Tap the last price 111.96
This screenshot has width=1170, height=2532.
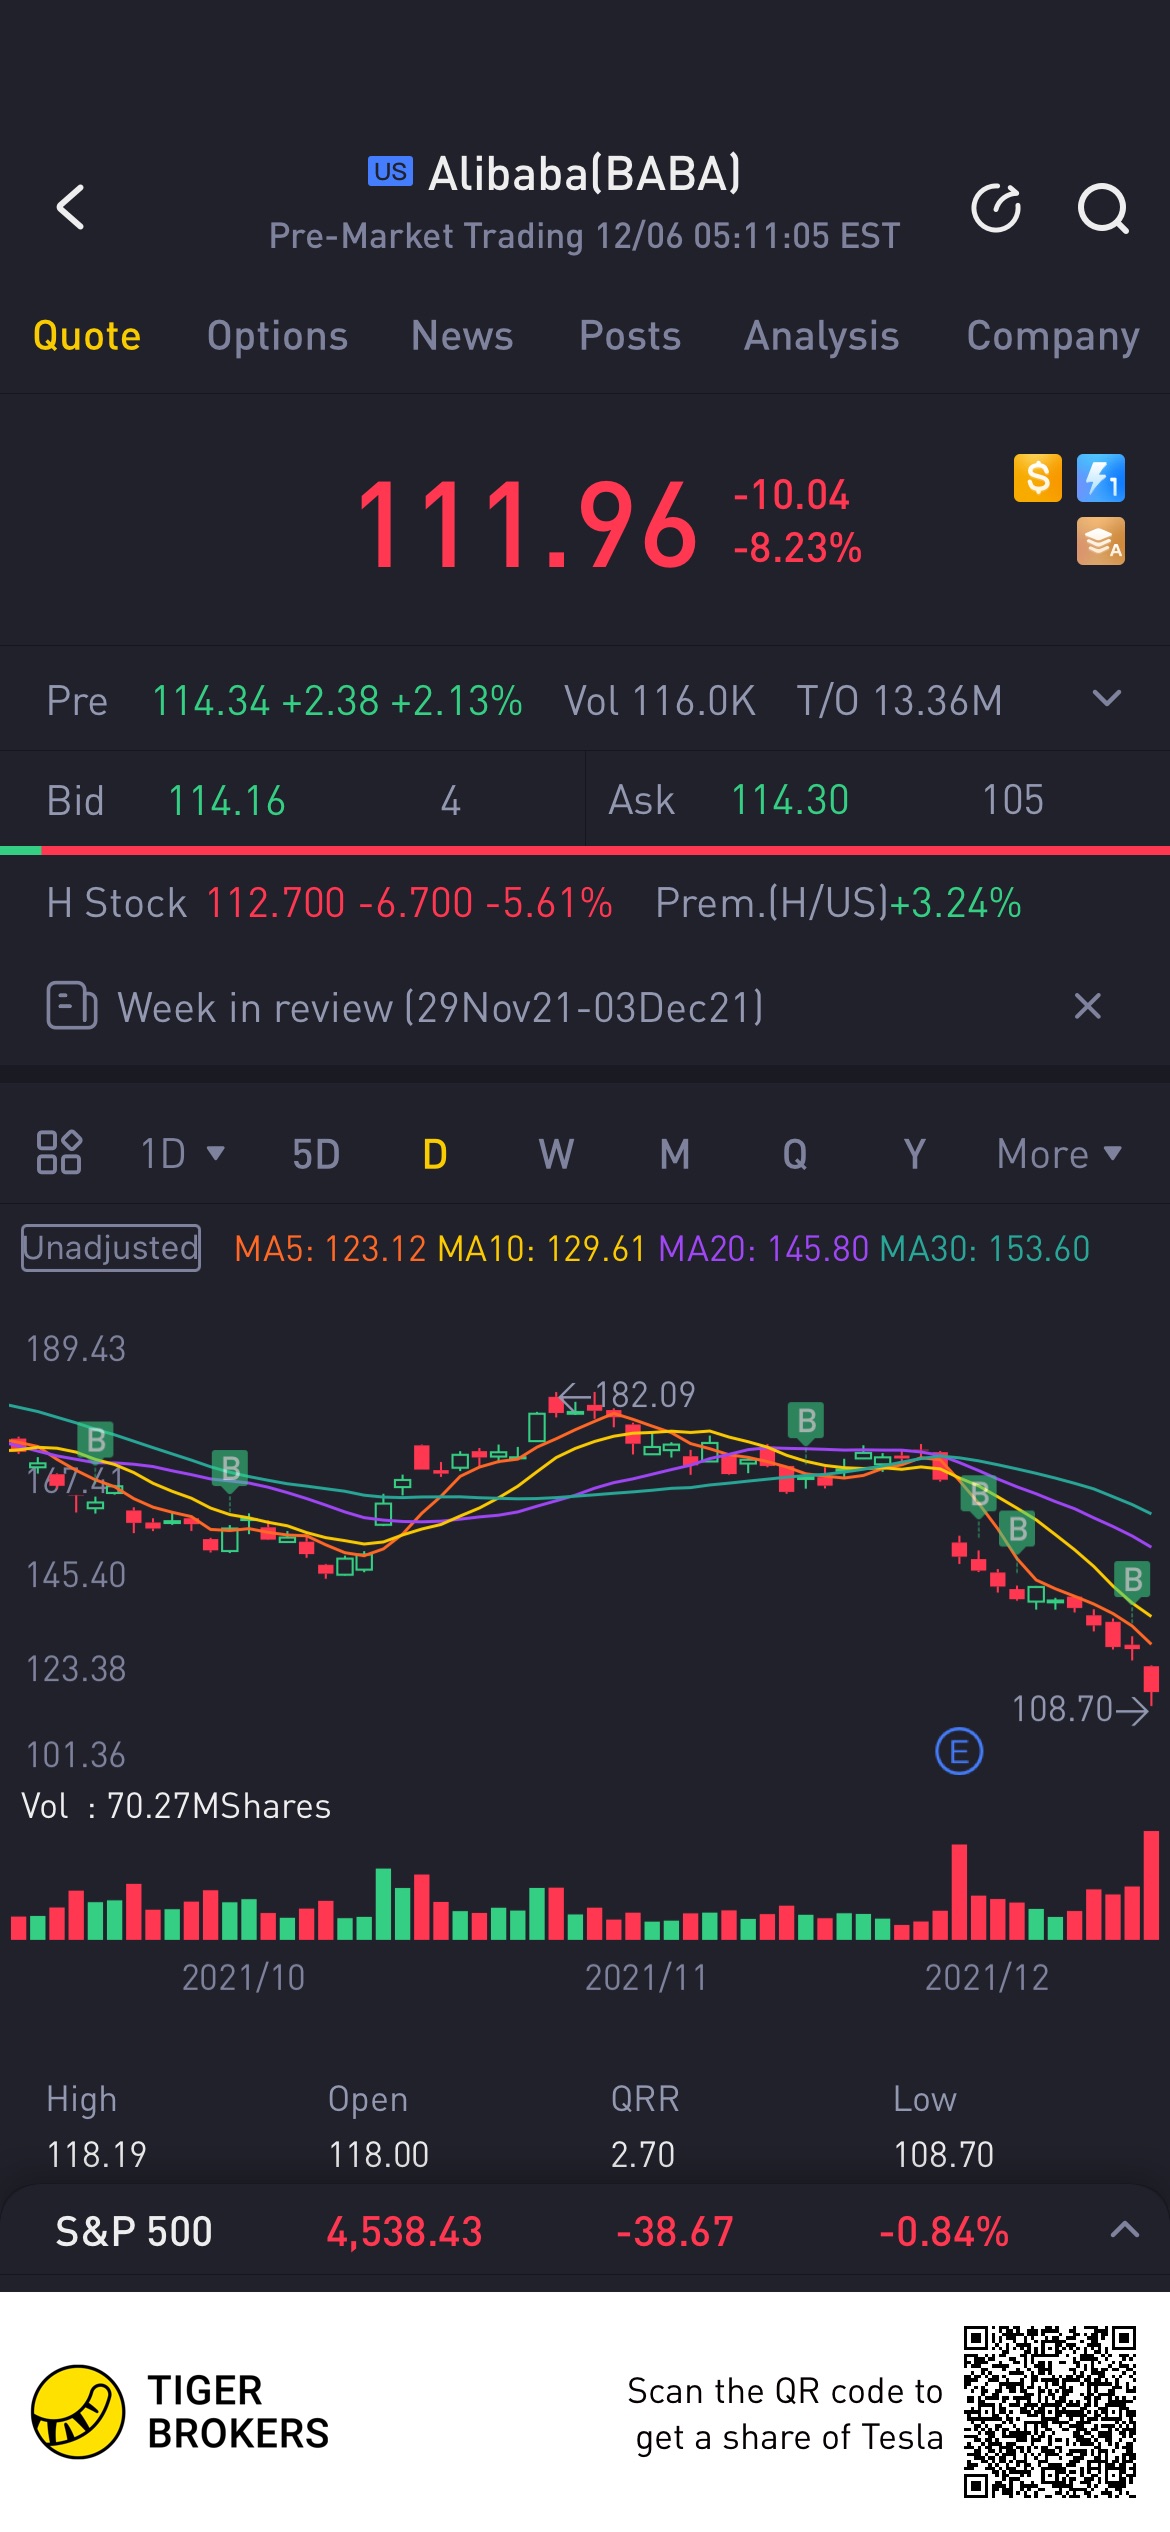tap(526, 524)
